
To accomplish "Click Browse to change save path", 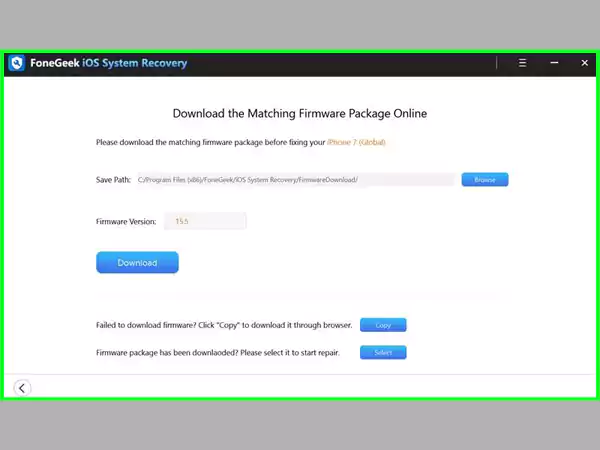I will pyautogui.click(x=485, y=179).
